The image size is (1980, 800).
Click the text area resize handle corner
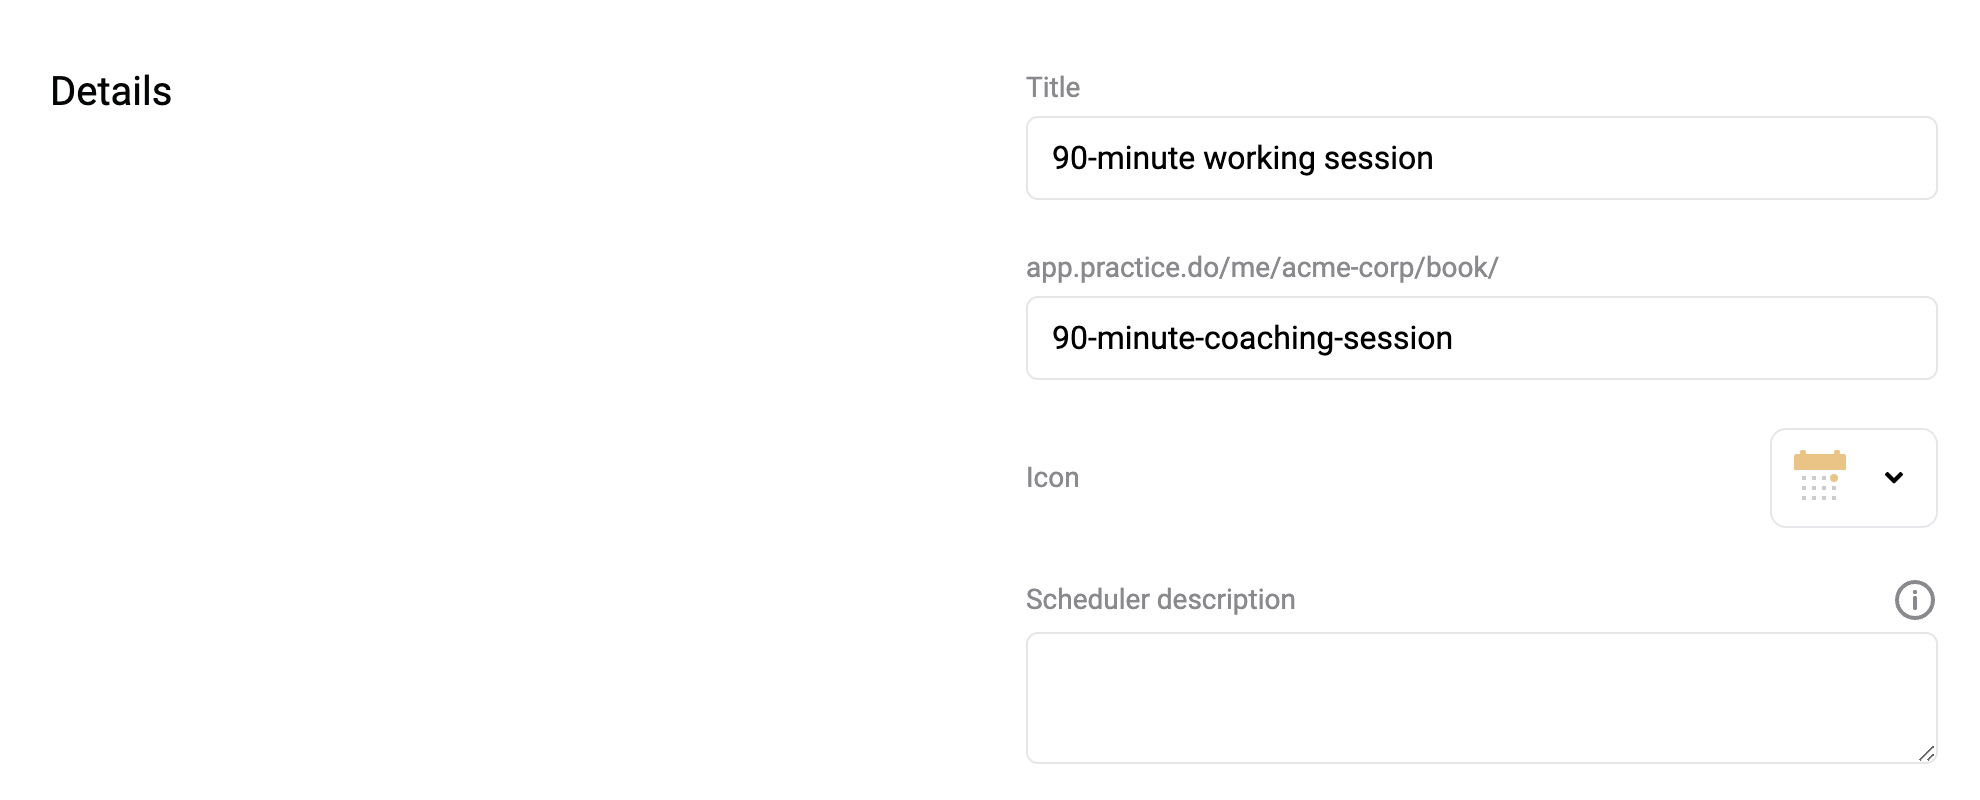[x=1926, y=753]
